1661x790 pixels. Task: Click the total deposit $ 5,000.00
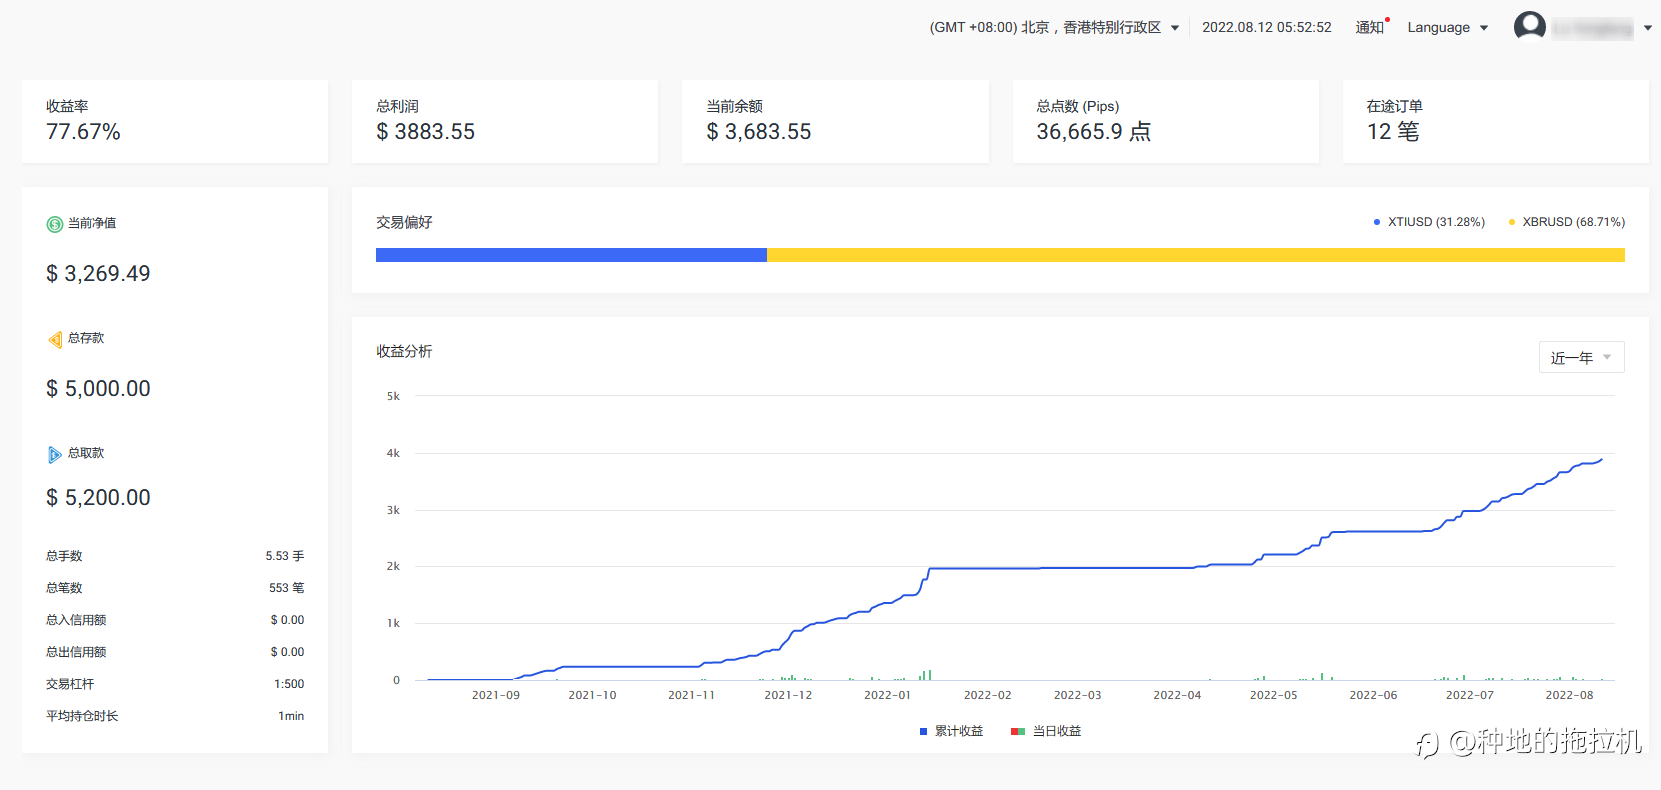pos(98,389)
